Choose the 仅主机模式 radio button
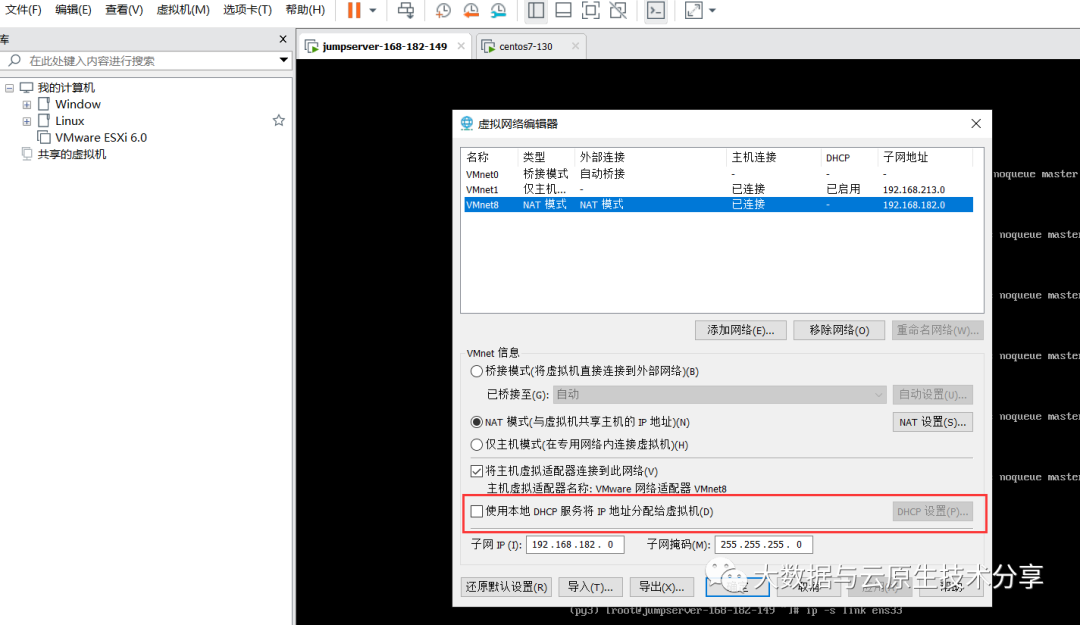The width and height of the screenshot is (1080, 625). tap(476, 444)
